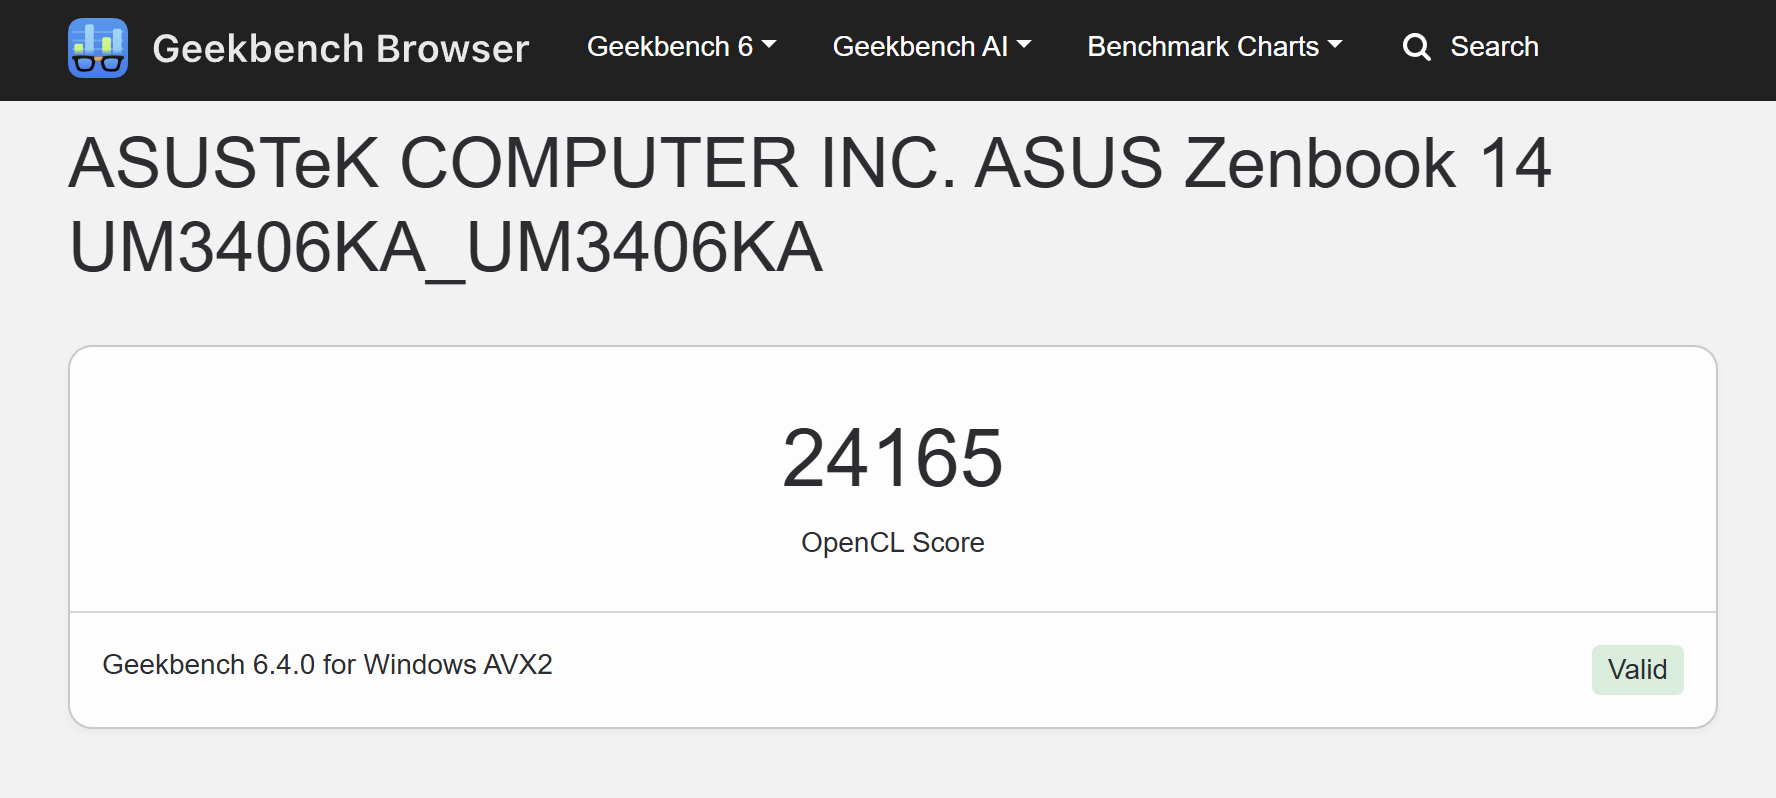
Task: Click the magnifying glass search icon
Action: pos(1416,47)
